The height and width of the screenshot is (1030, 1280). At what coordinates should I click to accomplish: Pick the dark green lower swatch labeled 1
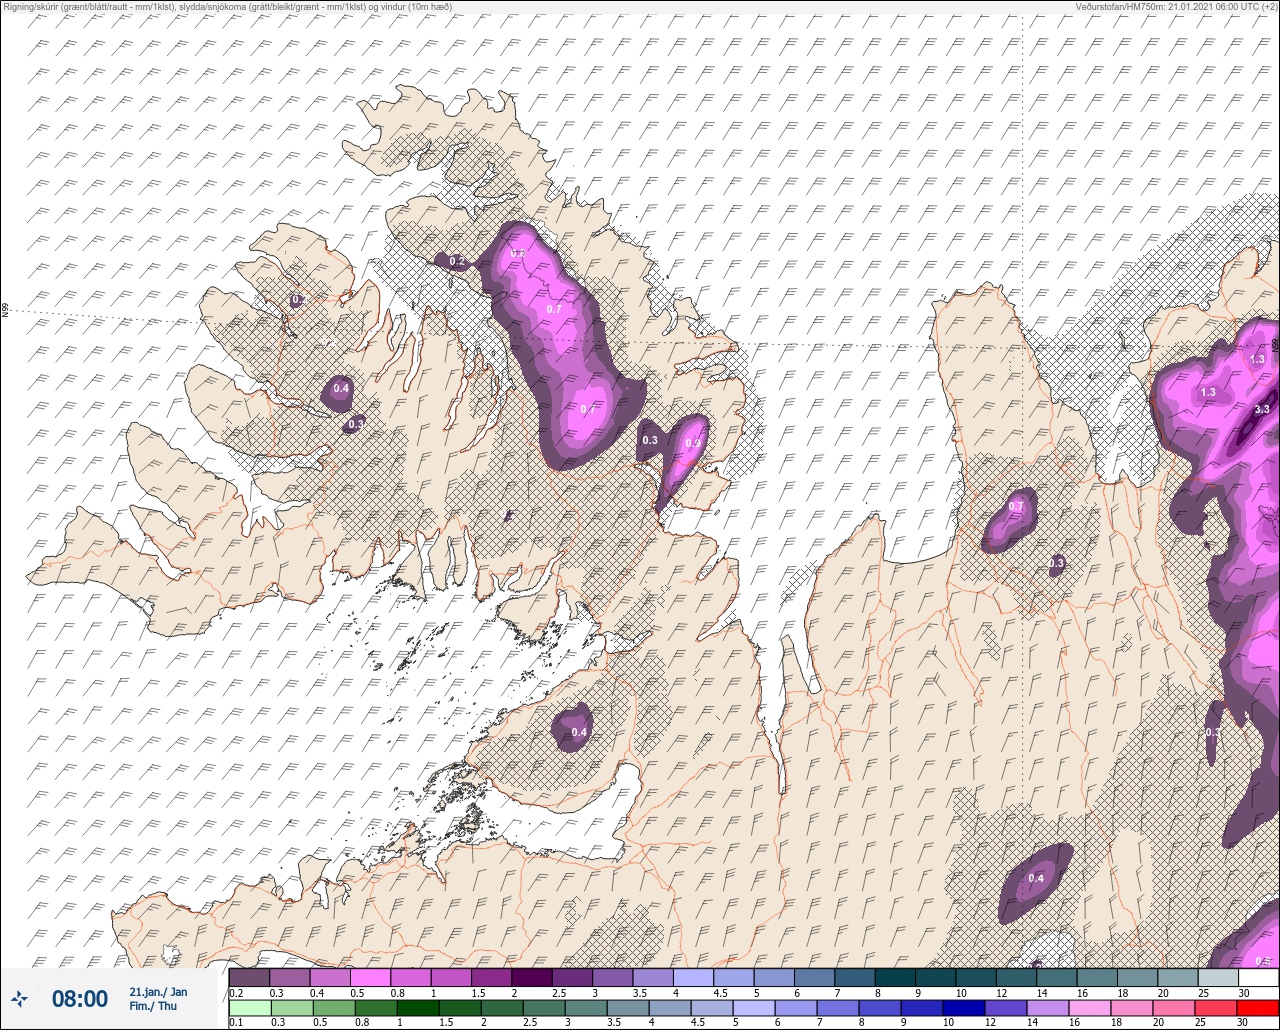(417, 1008)
